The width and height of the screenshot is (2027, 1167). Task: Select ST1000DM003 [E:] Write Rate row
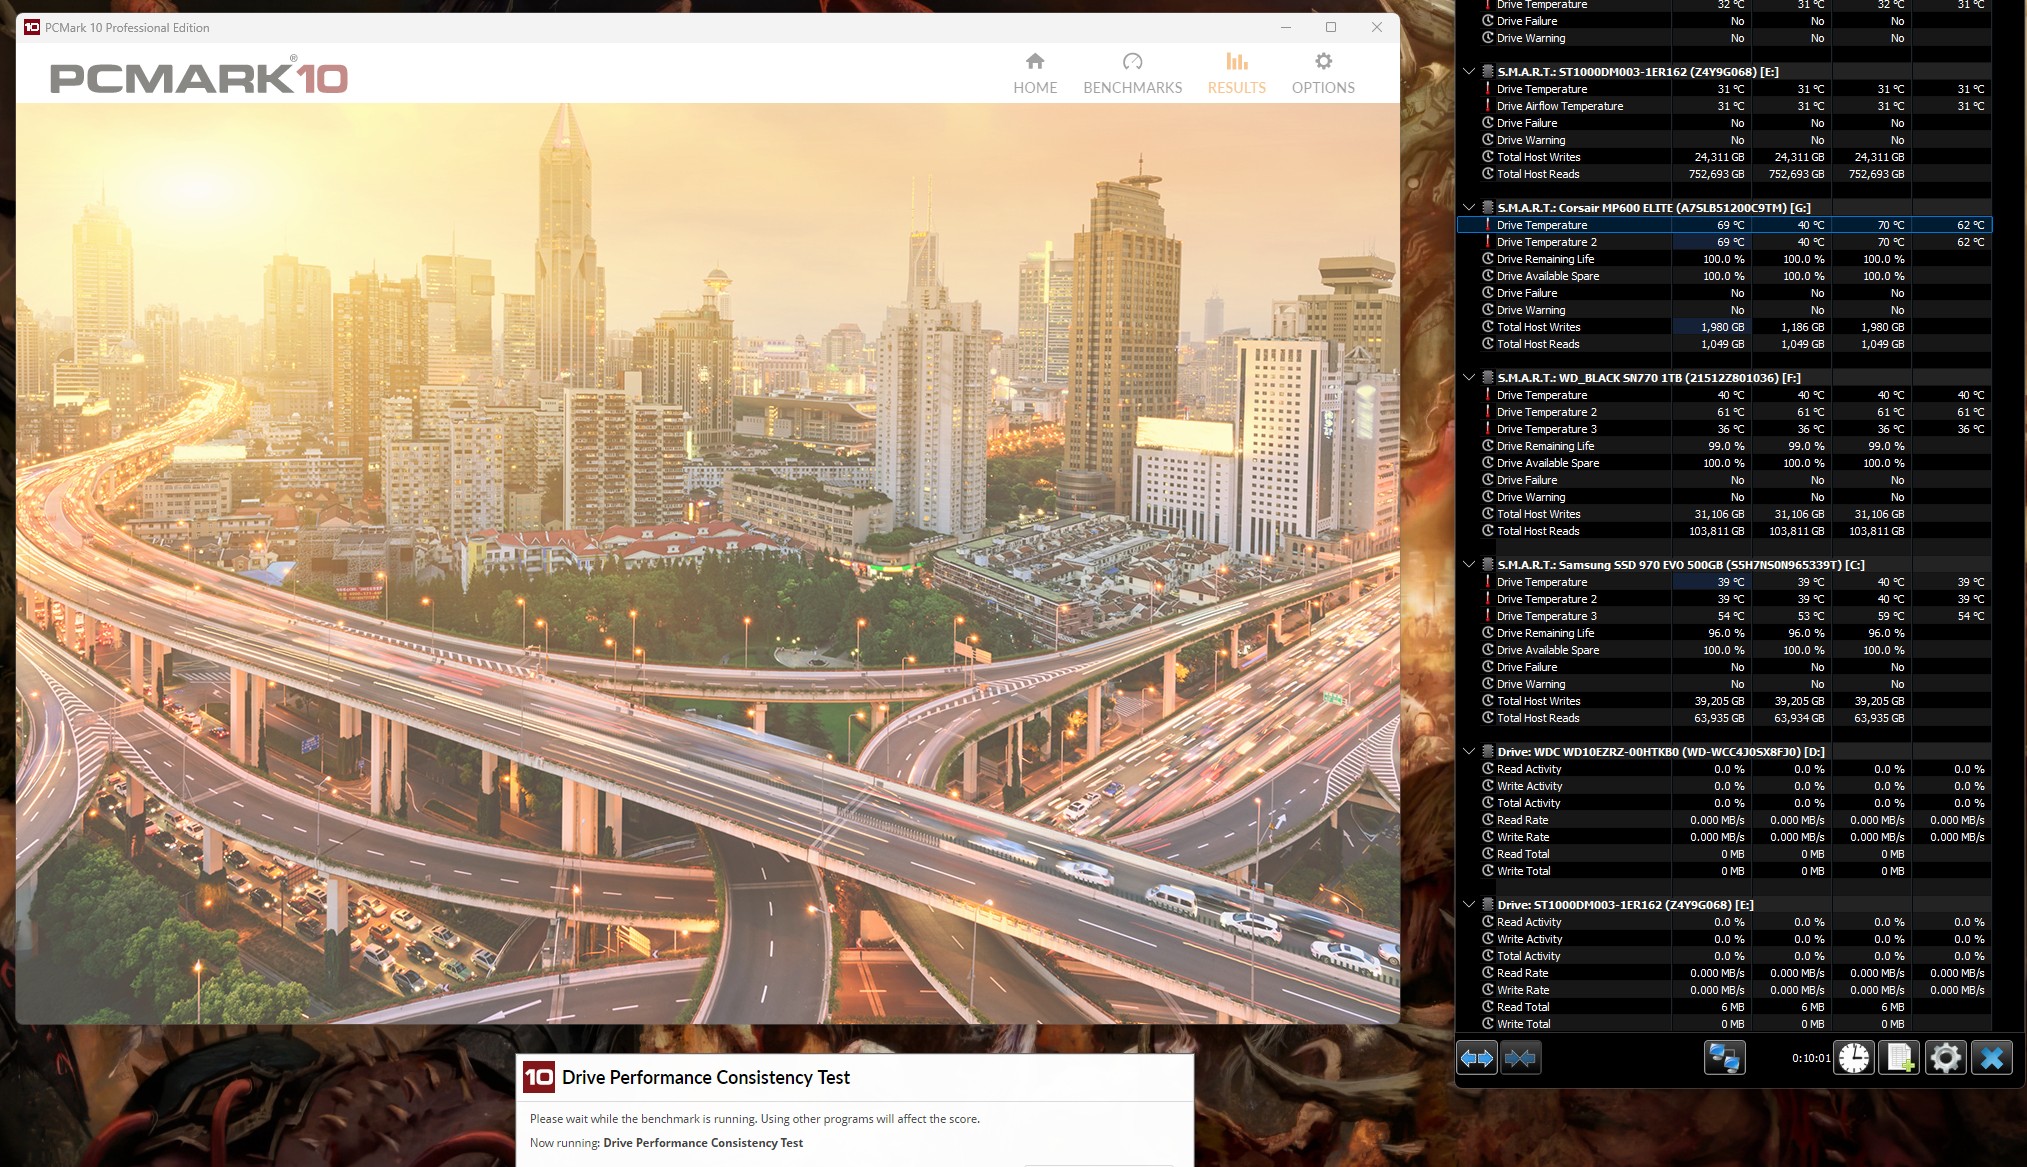(1725, 990)
